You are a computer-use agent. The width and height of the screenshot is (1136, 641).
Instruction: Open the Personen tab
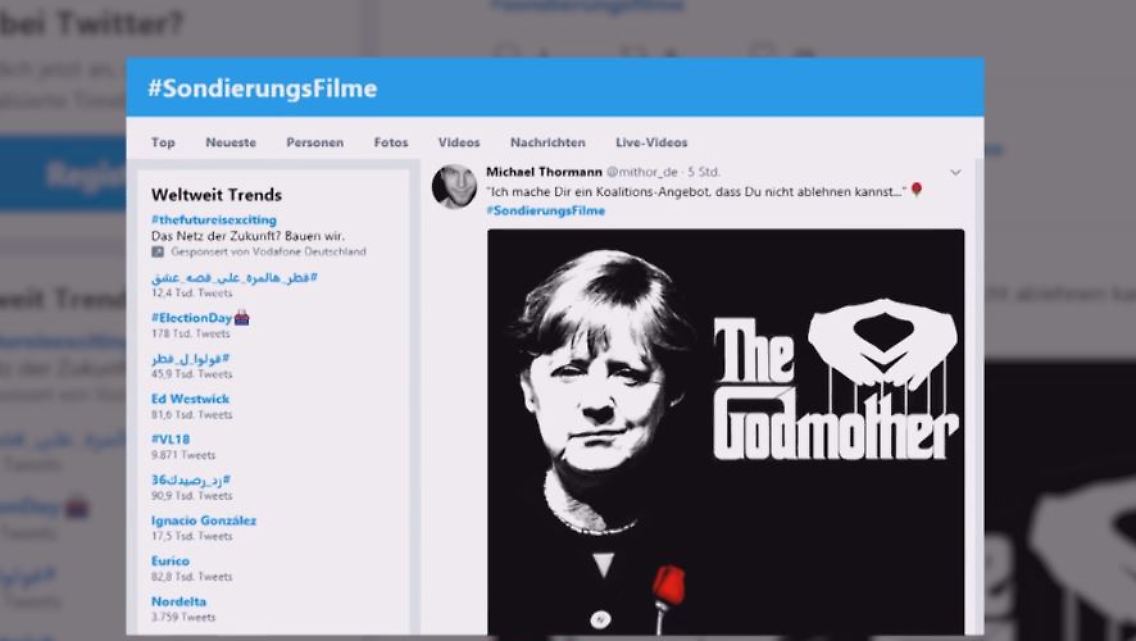pyautogui.click(x=314, y=143)
